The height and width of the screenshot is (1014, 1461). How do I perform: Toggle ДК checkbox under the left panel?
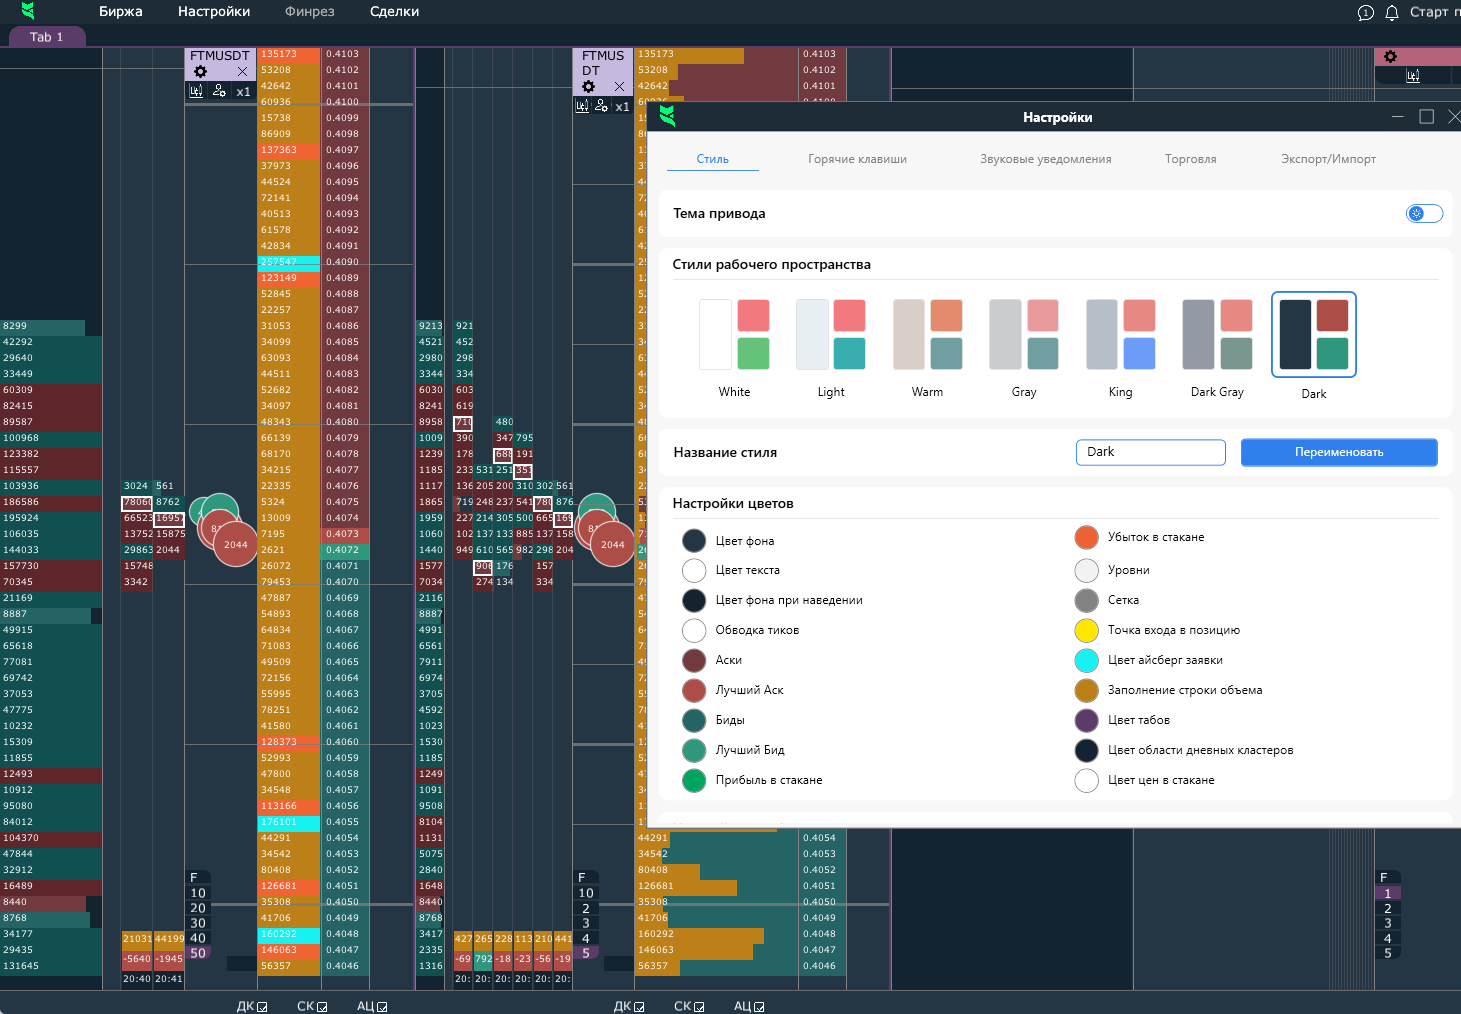tap(262, 1007)
